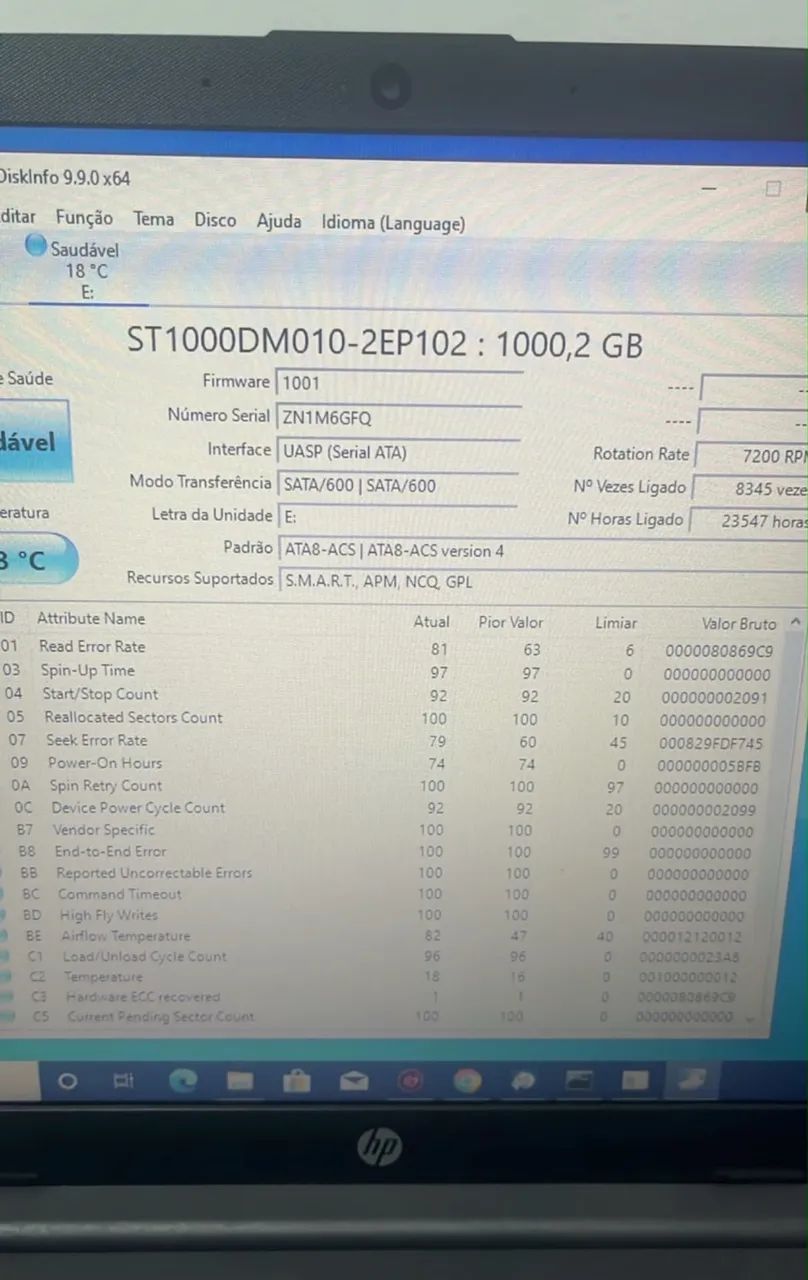
Task: Click the Rotation Rate value 7200 RPM
Action: pos(751,456)
